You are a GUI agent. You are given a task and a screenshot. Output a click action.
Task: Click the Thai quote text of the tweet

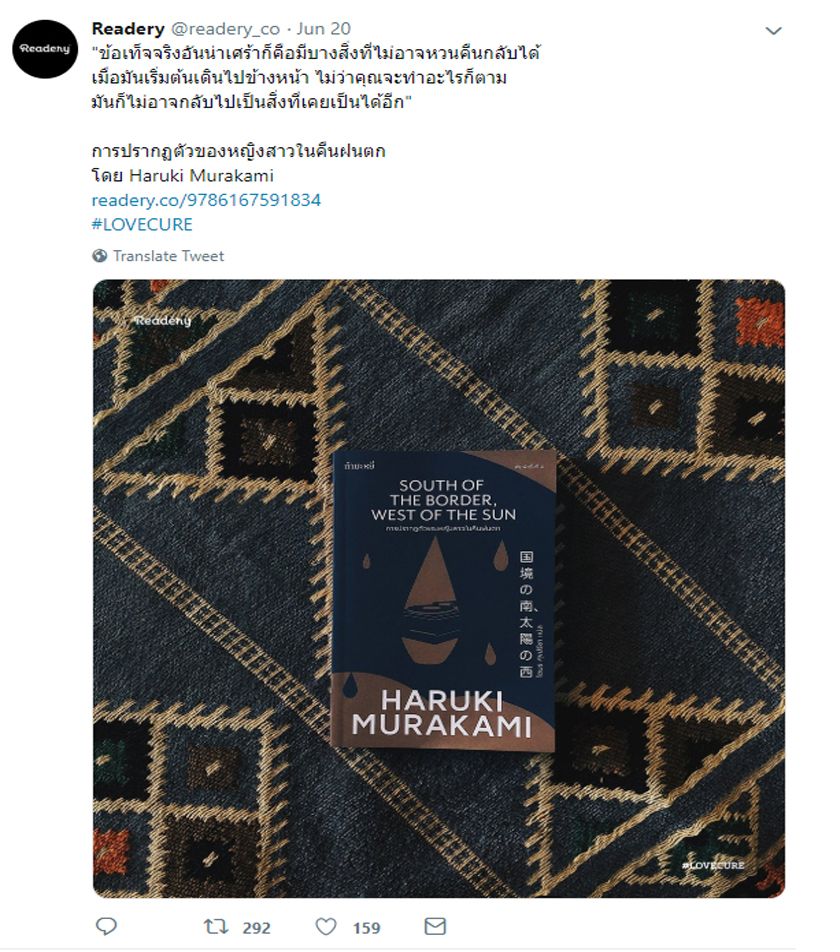point(316,78)
